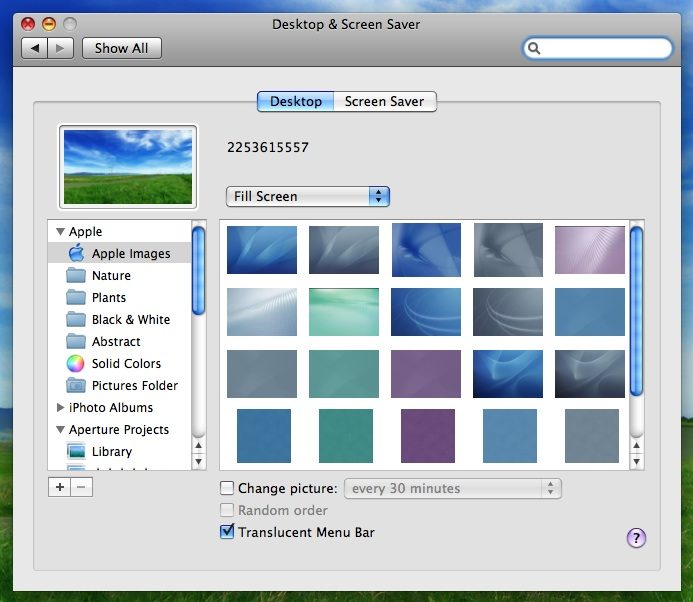Click the forward navigation arrow button
Image resolution: width=693 pixels, height=602 pixels.
tap(61, 48)
